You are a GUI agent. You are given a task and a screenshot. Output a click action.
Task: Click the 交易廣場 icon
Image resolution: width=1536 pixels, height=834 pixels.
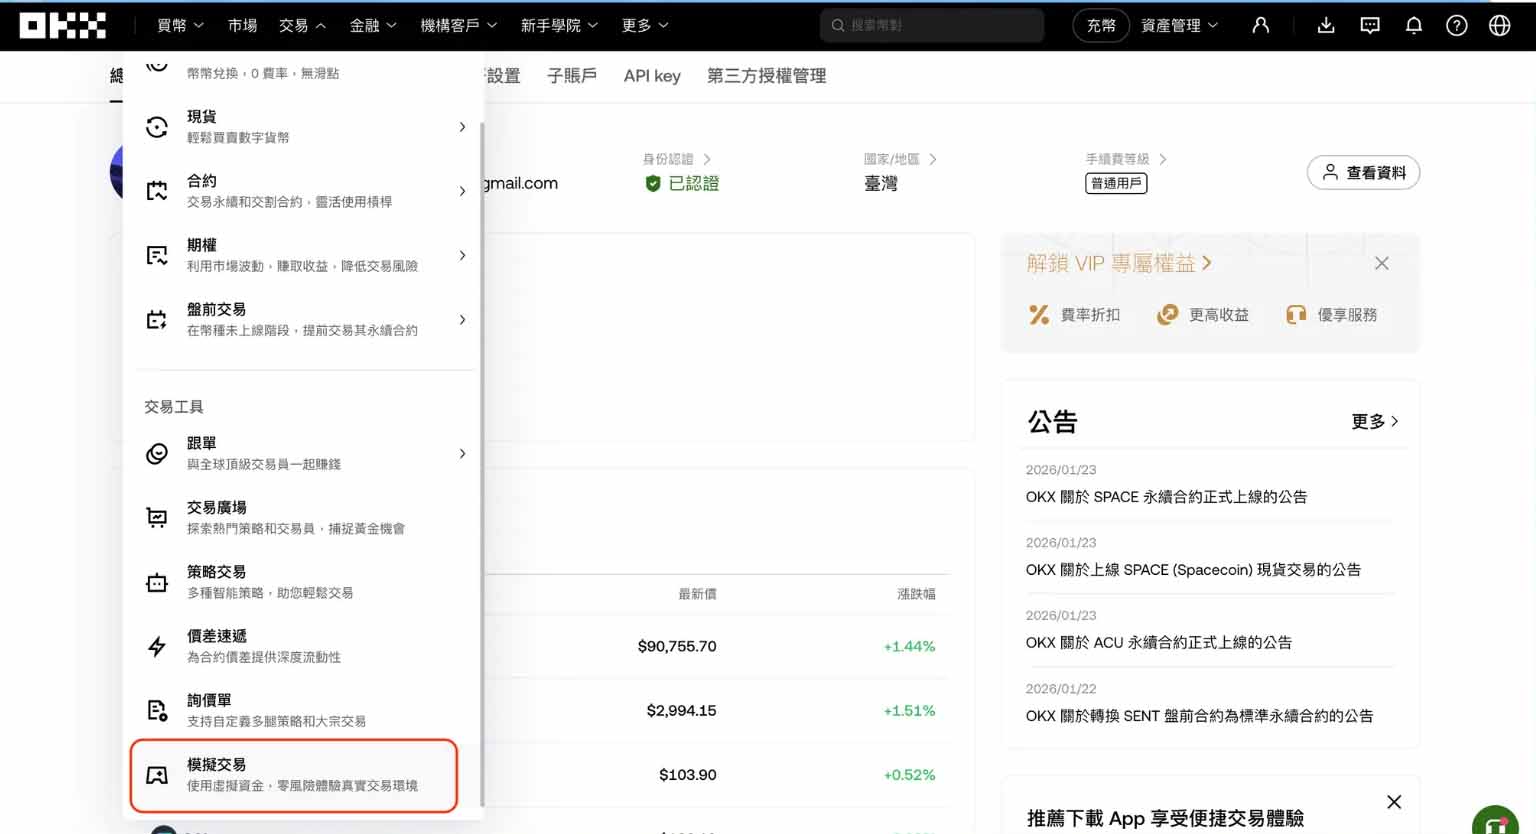(x=157, y=517)
